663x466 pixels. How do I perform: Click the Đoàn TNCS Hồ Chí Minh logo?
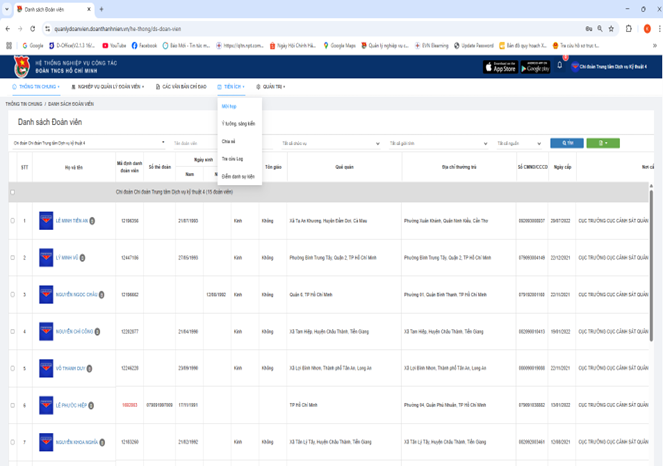click(x=19, y=67)
